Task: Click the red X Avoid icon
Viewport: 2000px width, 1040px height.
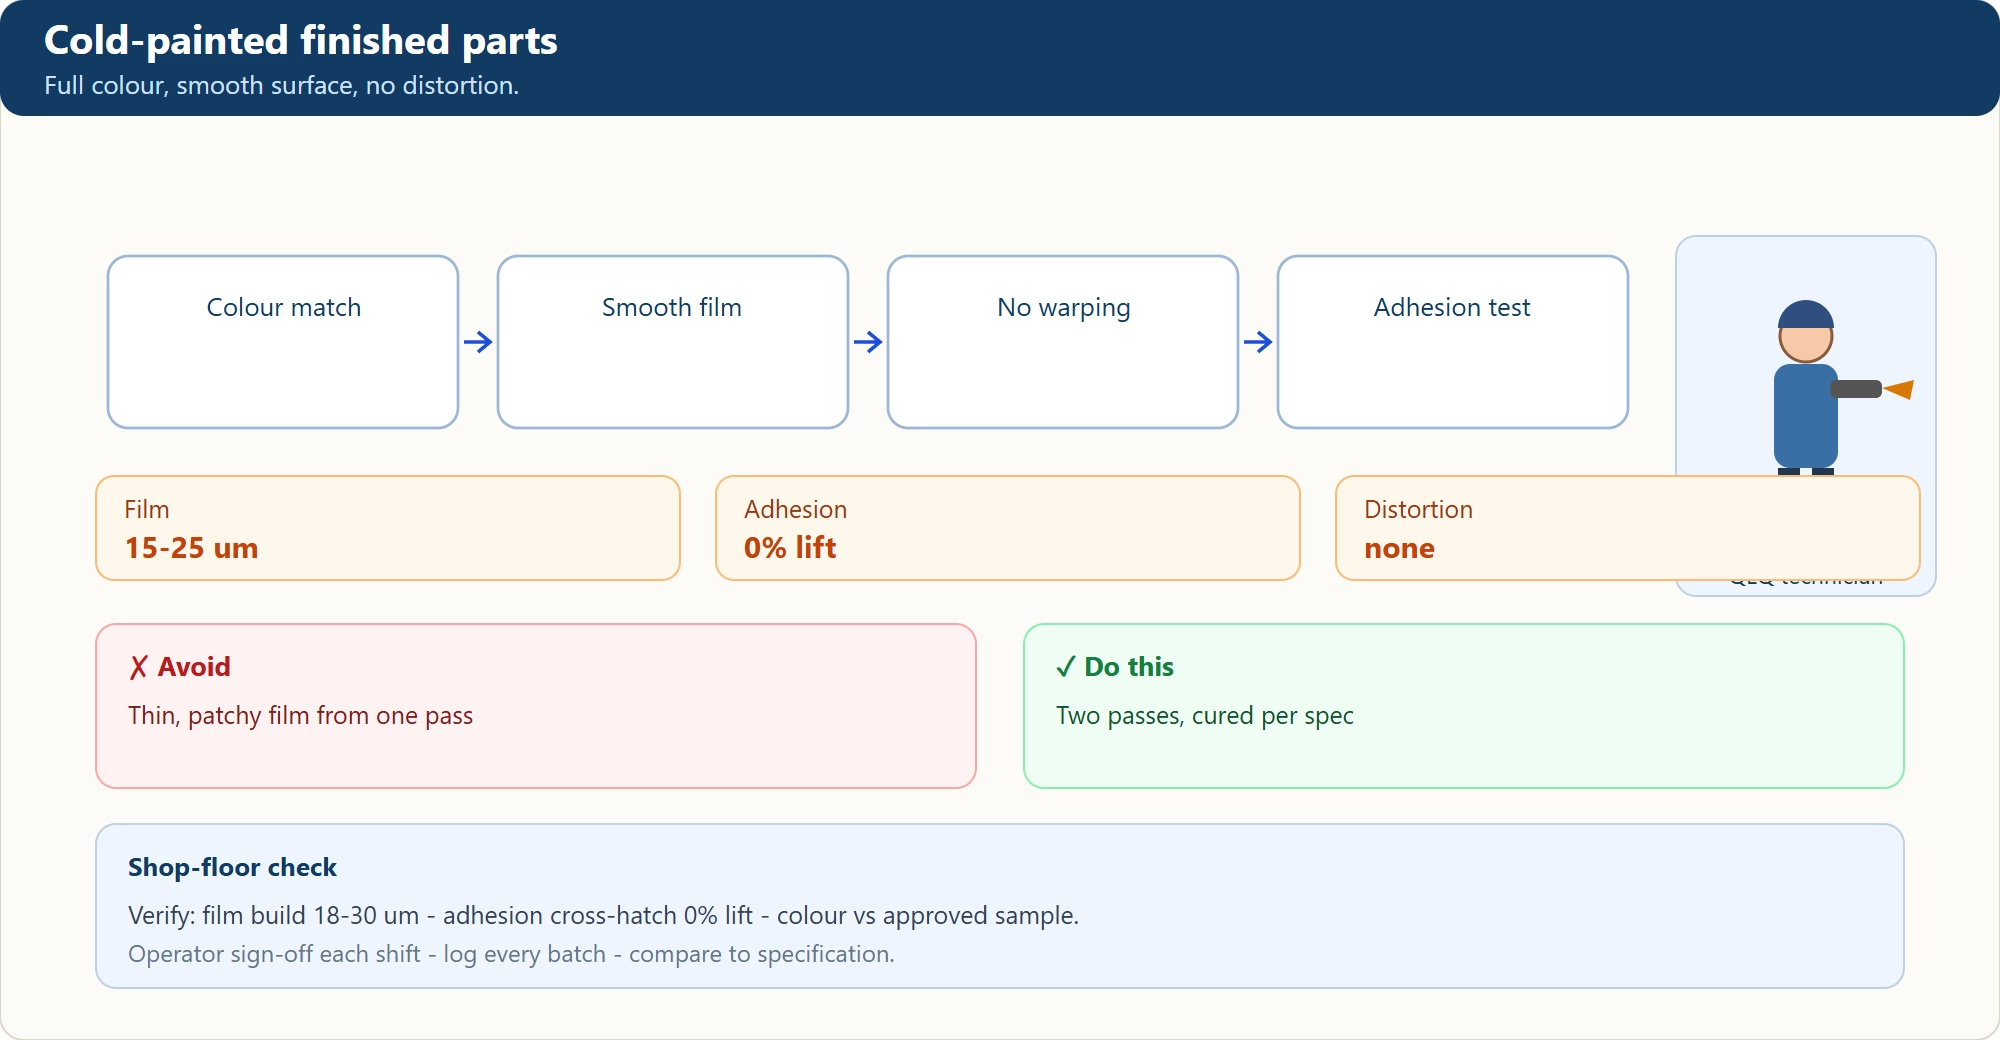Action: pyautogui.click(x=138, y=667)
